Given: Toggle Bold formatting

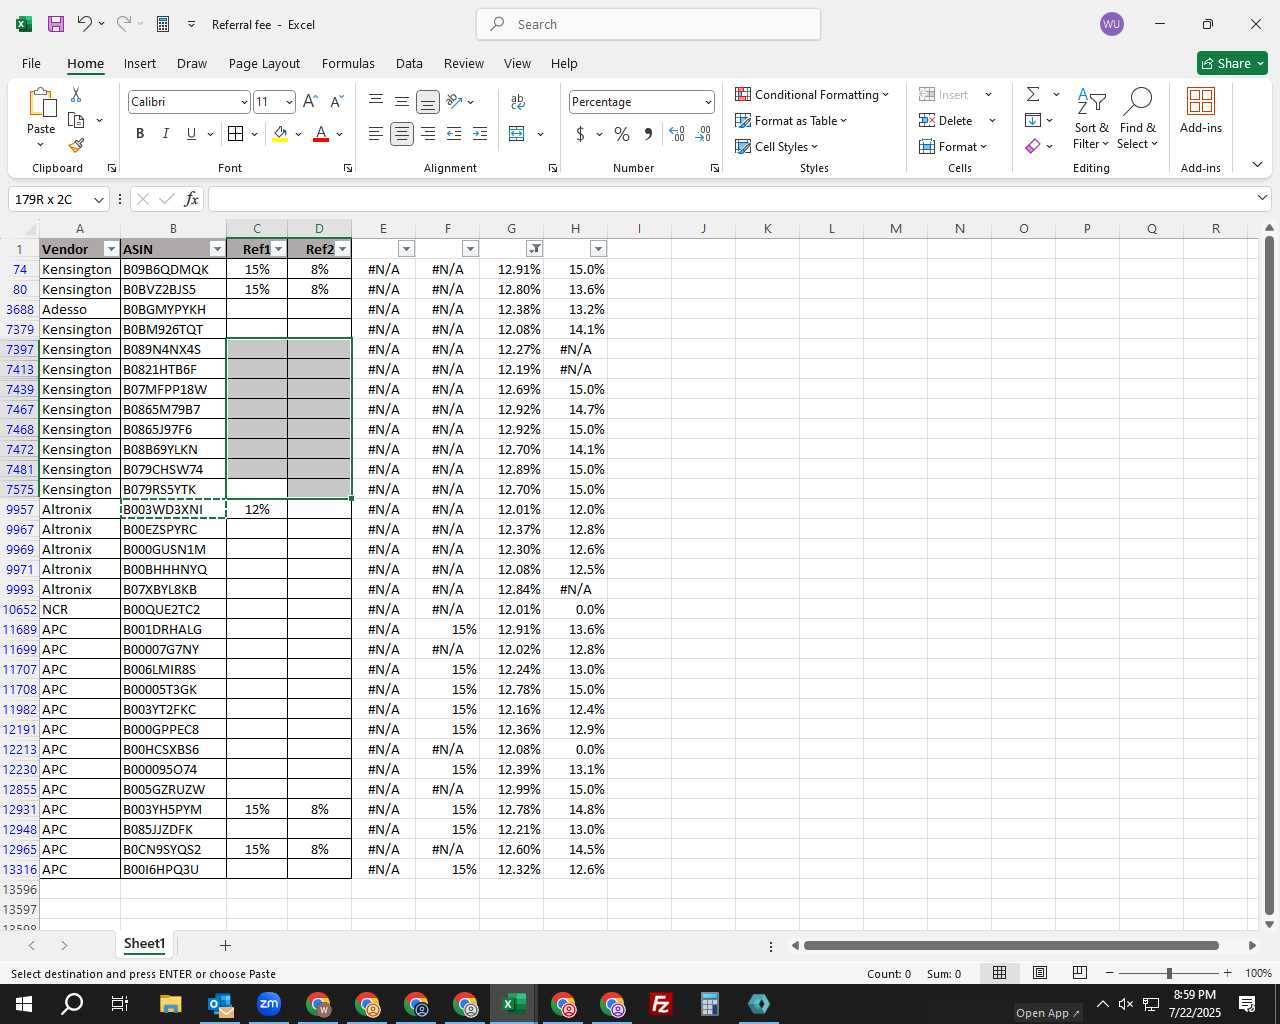Looking at the screenshot, I should coord(140,134).
